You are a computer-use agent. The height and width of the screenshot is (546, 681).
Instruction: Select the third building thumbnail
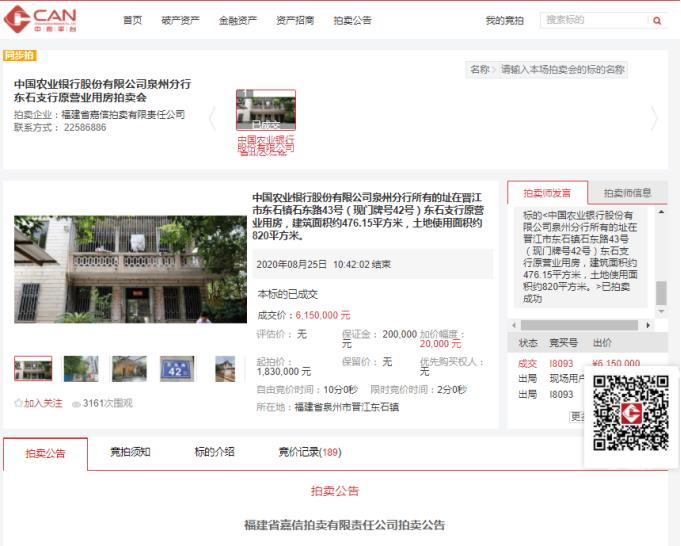coord(129,368)
